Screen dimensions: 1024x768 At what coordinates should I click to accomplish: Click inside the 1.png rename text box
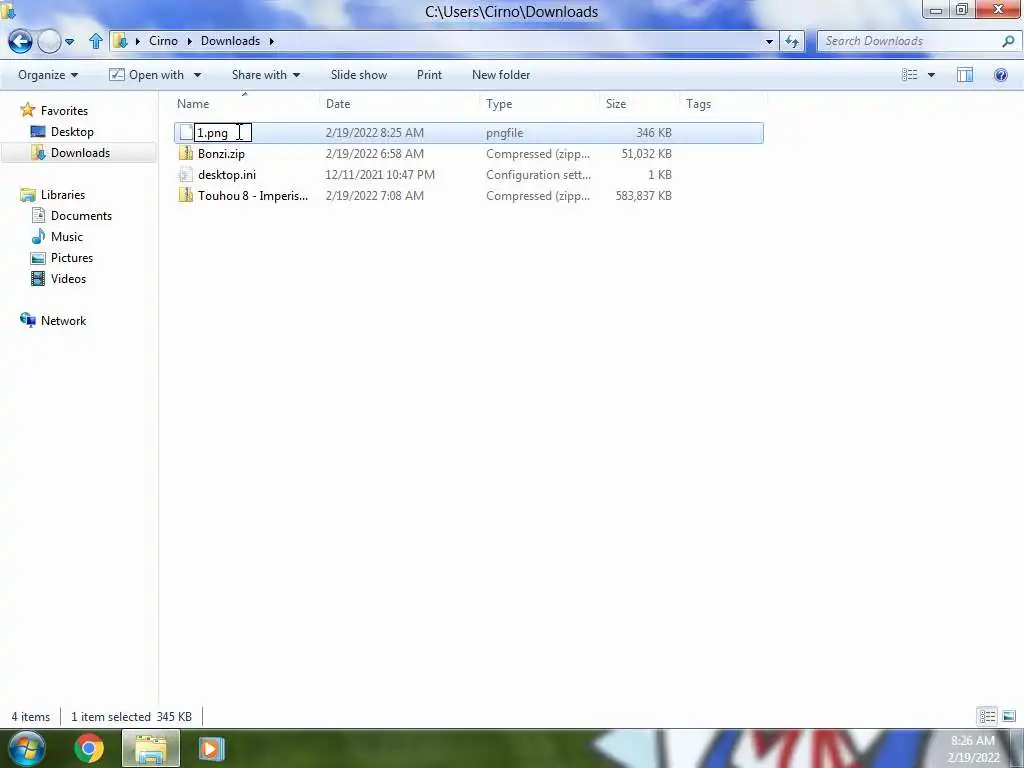[x=223, y=133]
